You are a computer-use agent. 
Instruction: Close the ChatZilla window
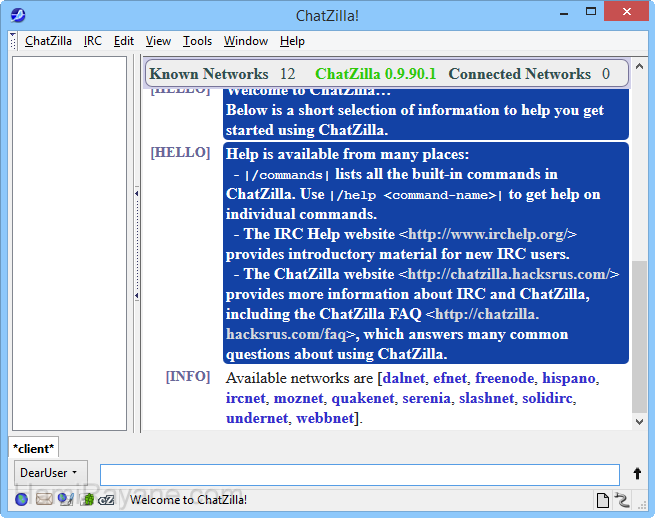click(626, 11)
